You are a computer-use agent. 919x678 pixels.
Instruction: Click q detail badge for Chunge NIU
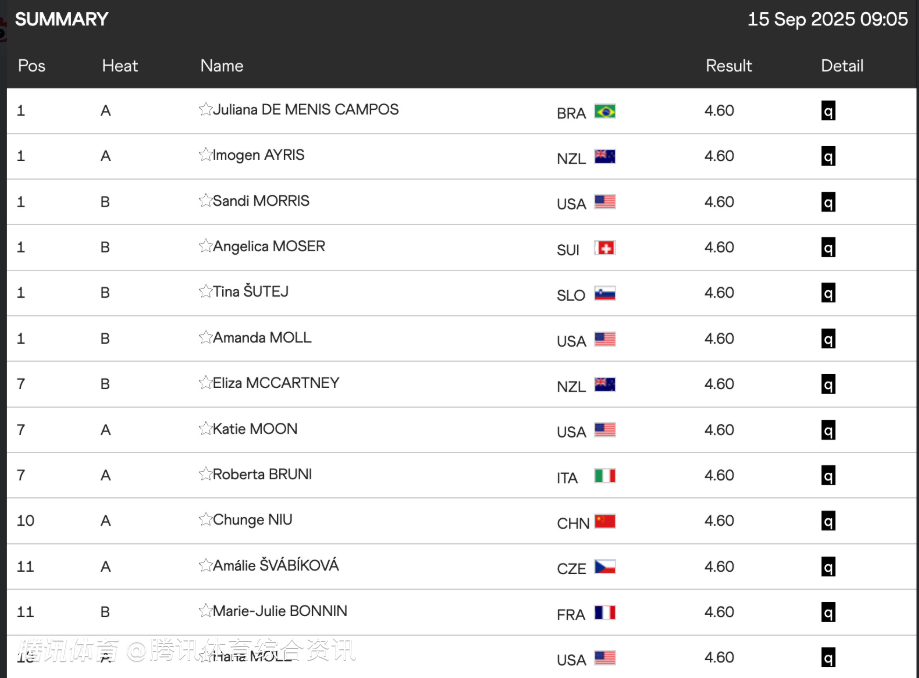click(x=828, y=521)
